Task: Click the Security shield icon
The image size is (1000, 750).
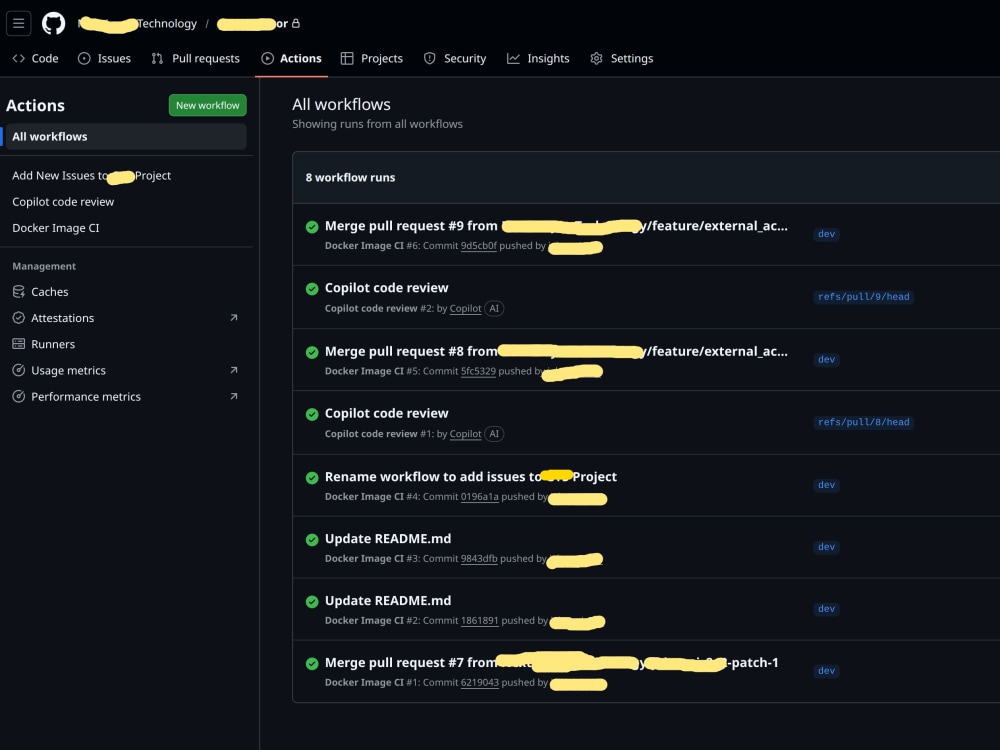Action: tap(430, 59)
